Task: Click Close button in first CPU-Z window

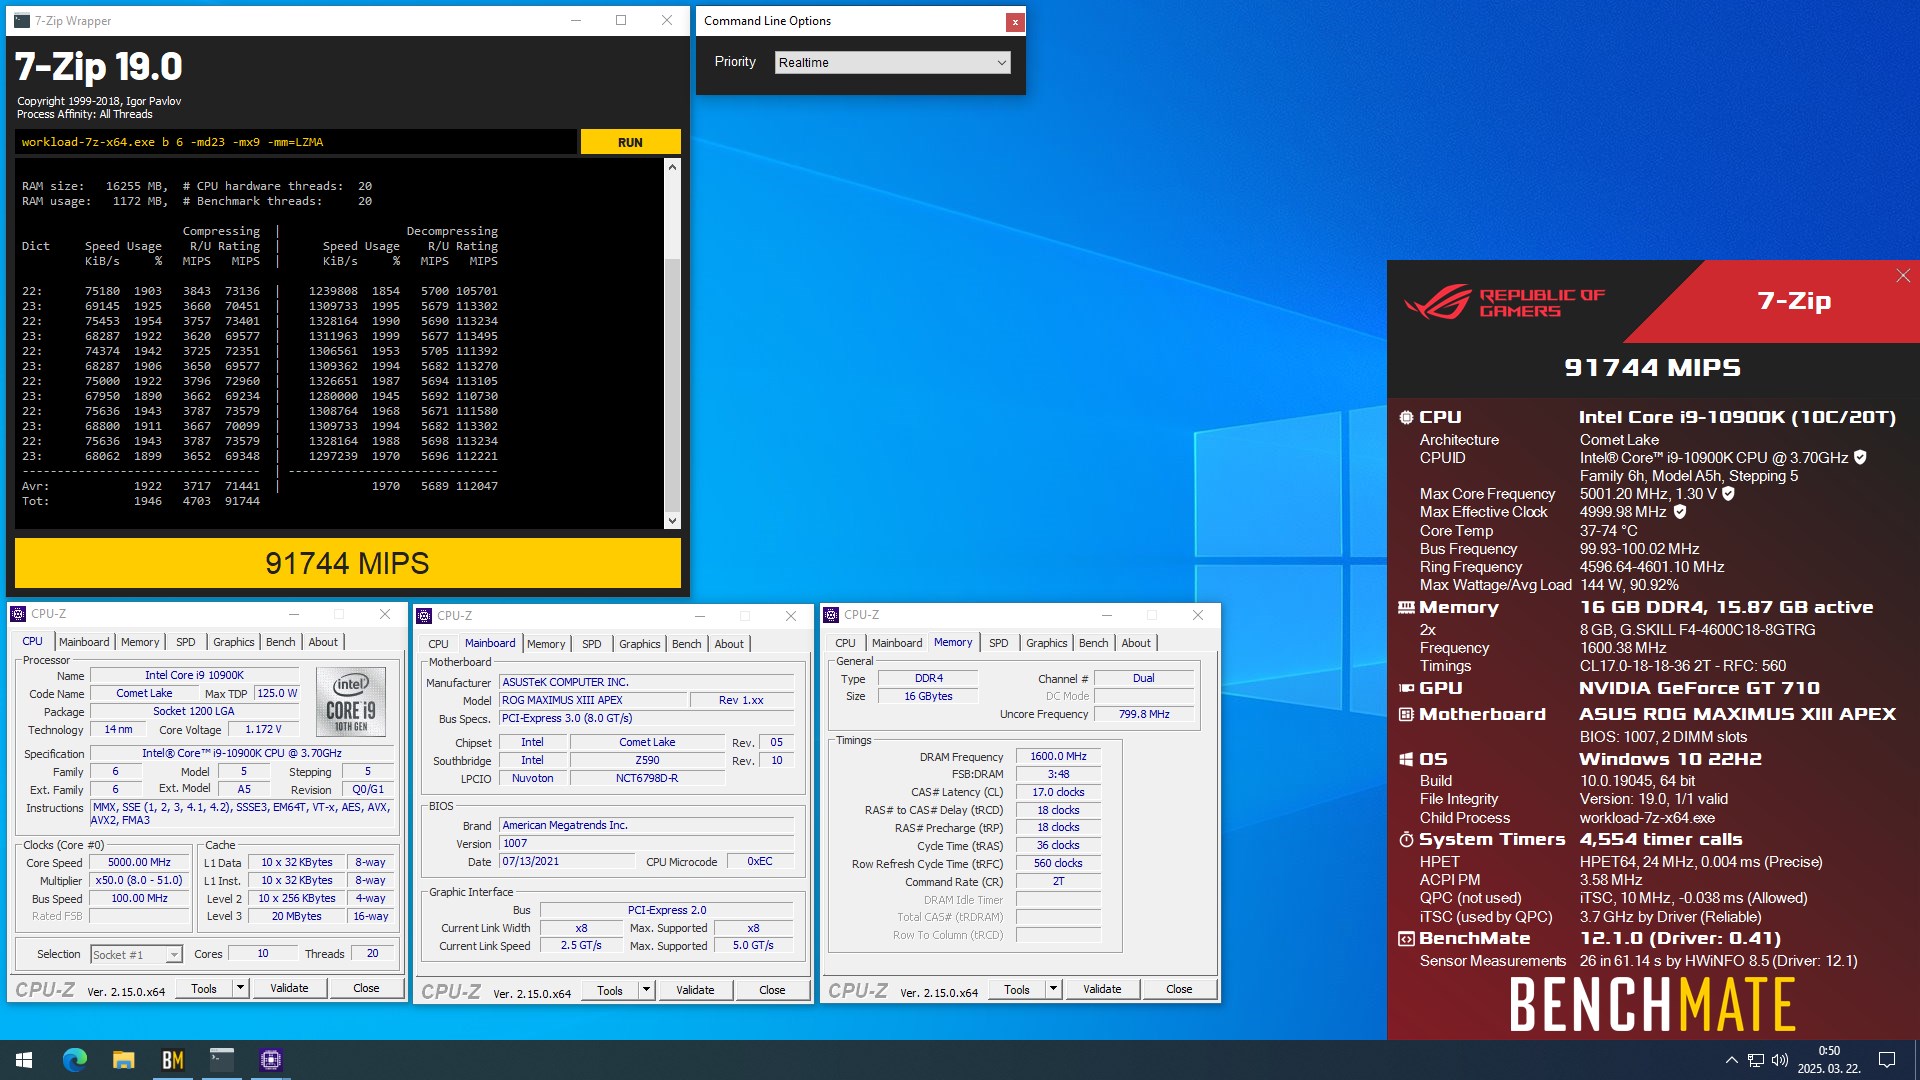Action: tap(366, 988)
